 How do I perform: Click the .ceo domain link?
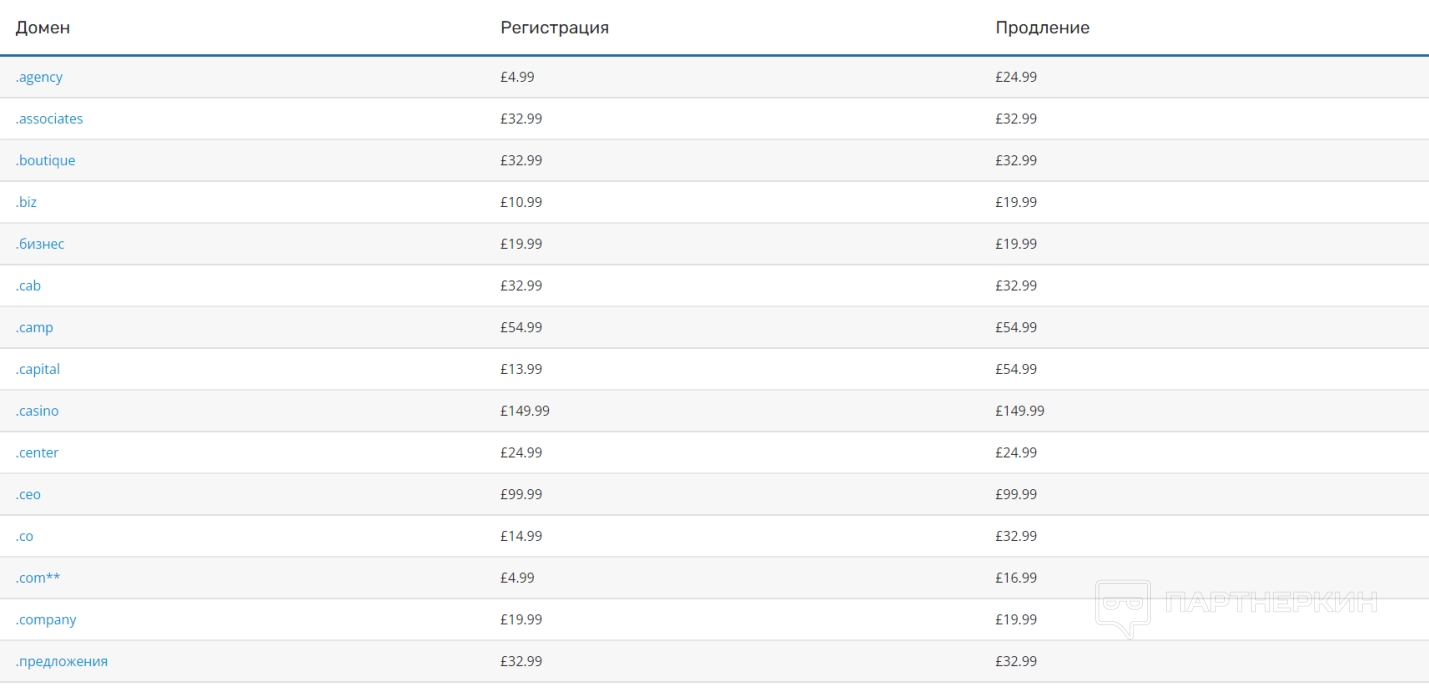pos(28,495)
